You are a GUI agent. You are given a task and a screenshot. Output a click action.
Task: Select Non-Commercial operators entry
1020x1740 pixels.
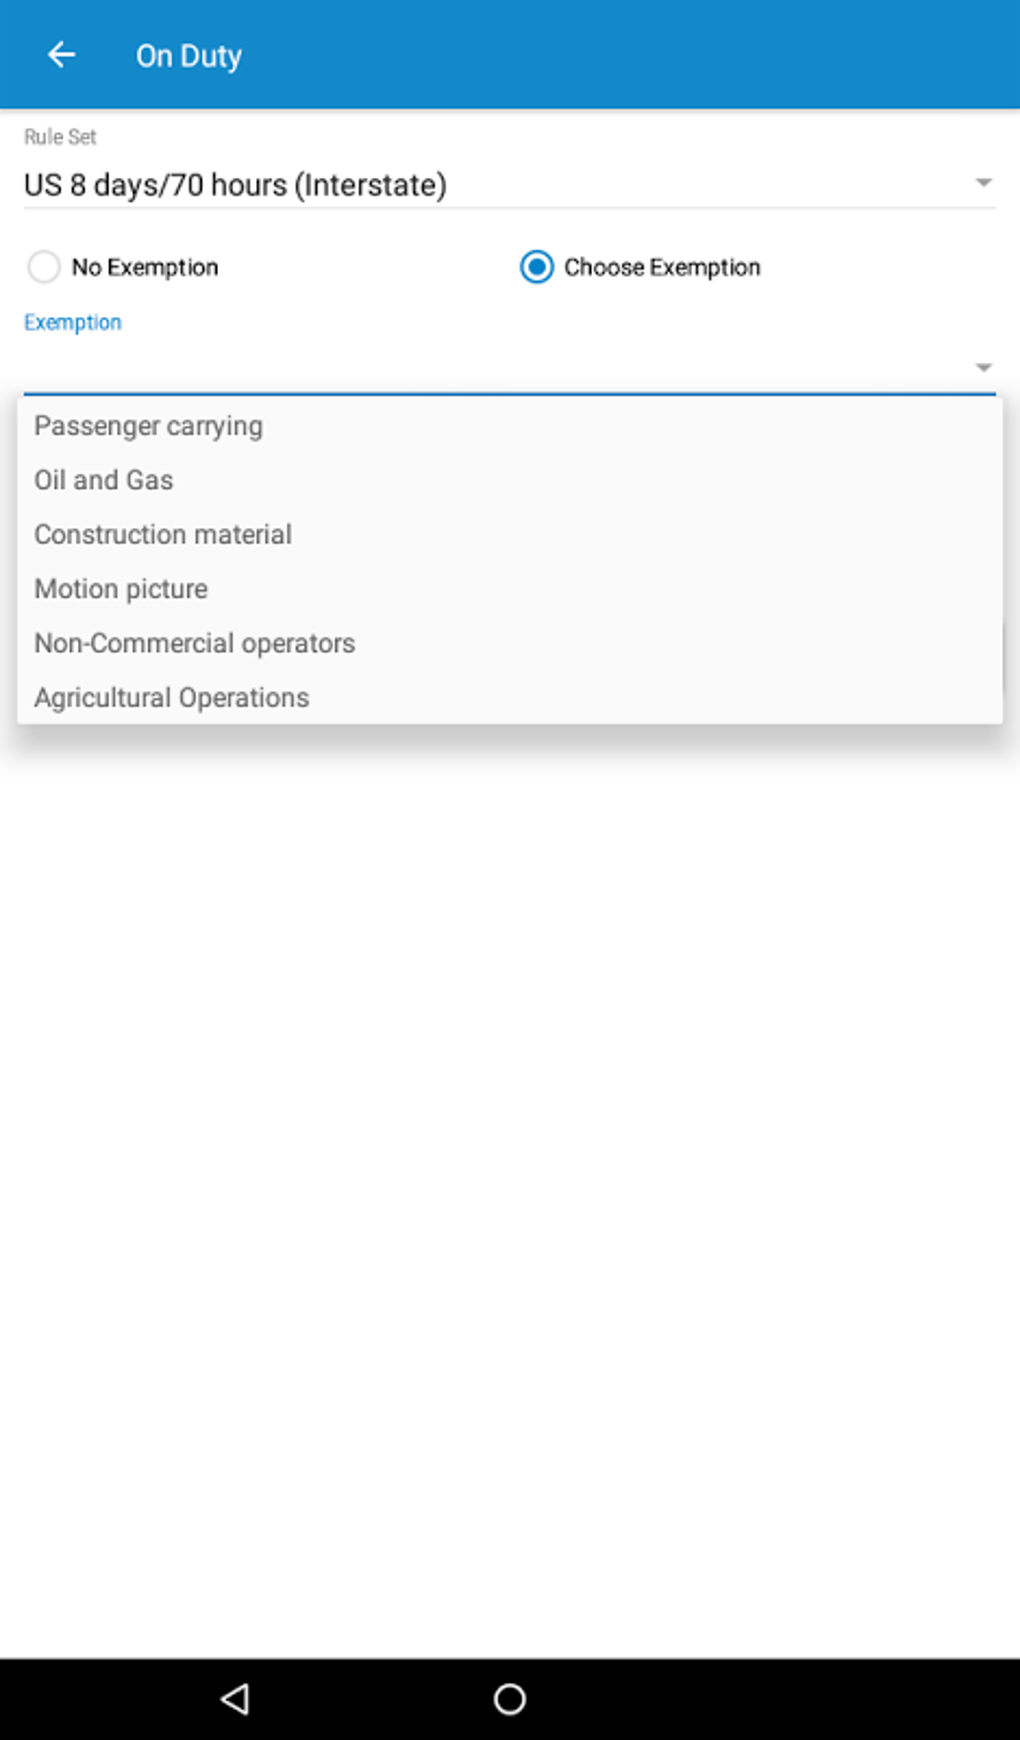point(195,643)
